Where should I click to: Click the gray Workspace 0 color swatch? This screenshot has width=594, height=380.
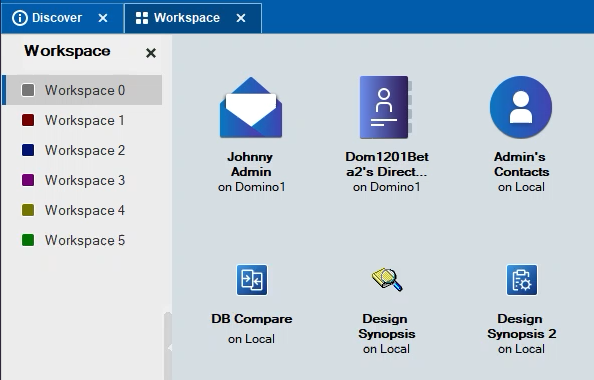pos(28,90)
